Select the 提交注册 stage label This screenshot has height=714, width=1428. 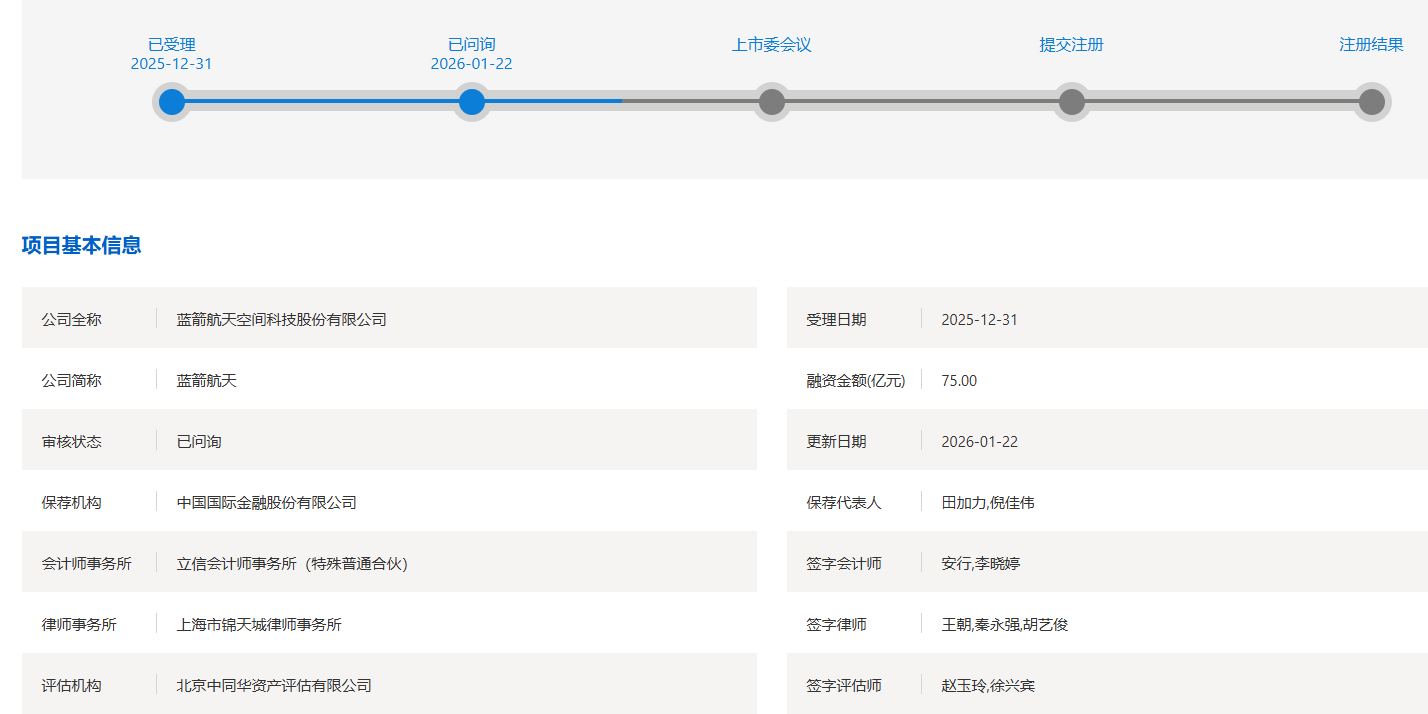coord(1071,43)
